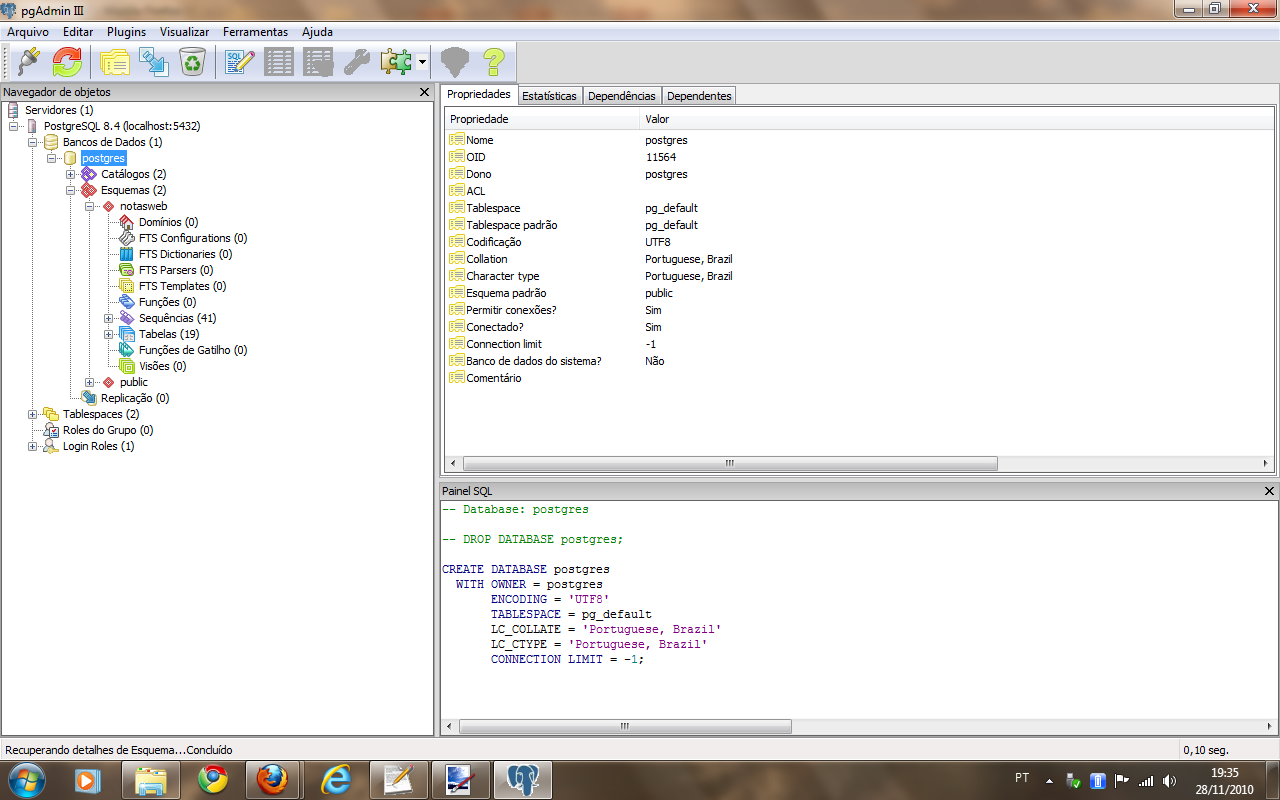Open the Ajuda menu
The height and width of the screenshot is (800, 1280).
(x=317, y=32)
